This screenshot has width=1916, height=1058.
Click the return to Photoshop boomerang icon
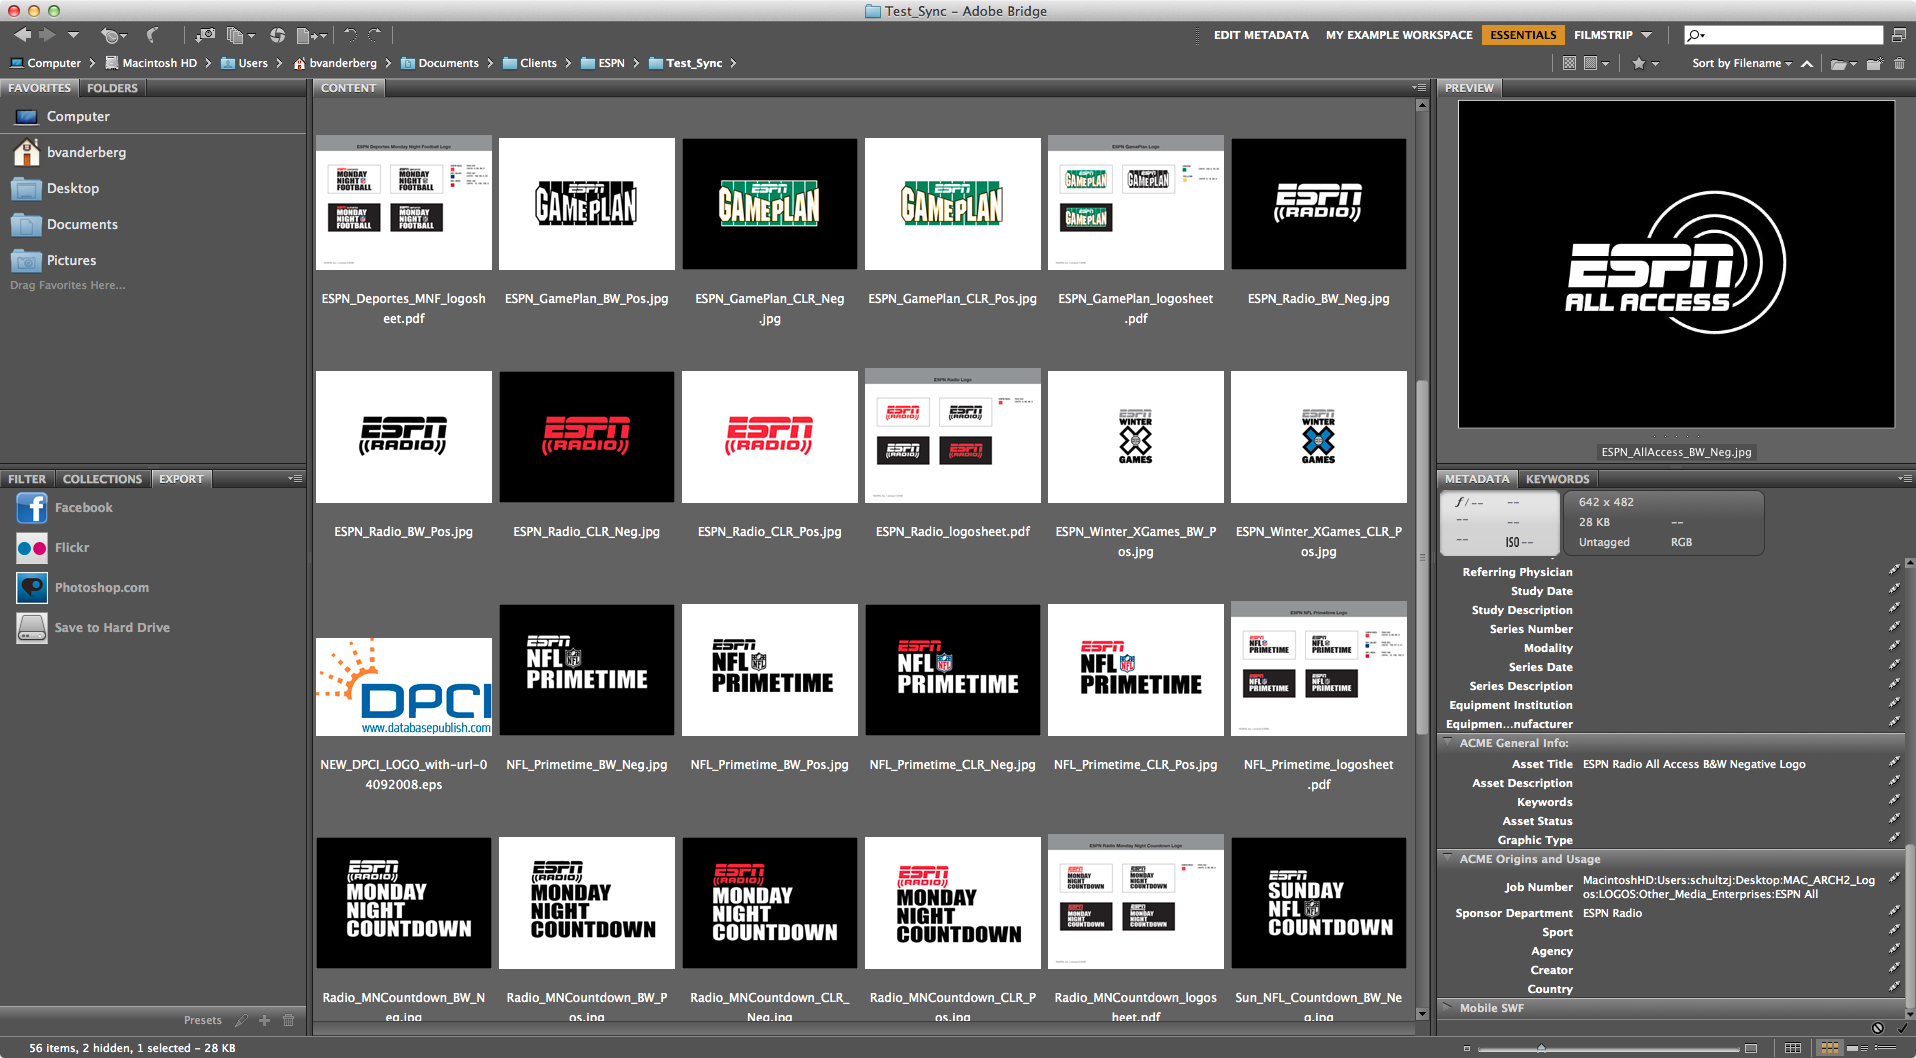click(x=153, y=35)
